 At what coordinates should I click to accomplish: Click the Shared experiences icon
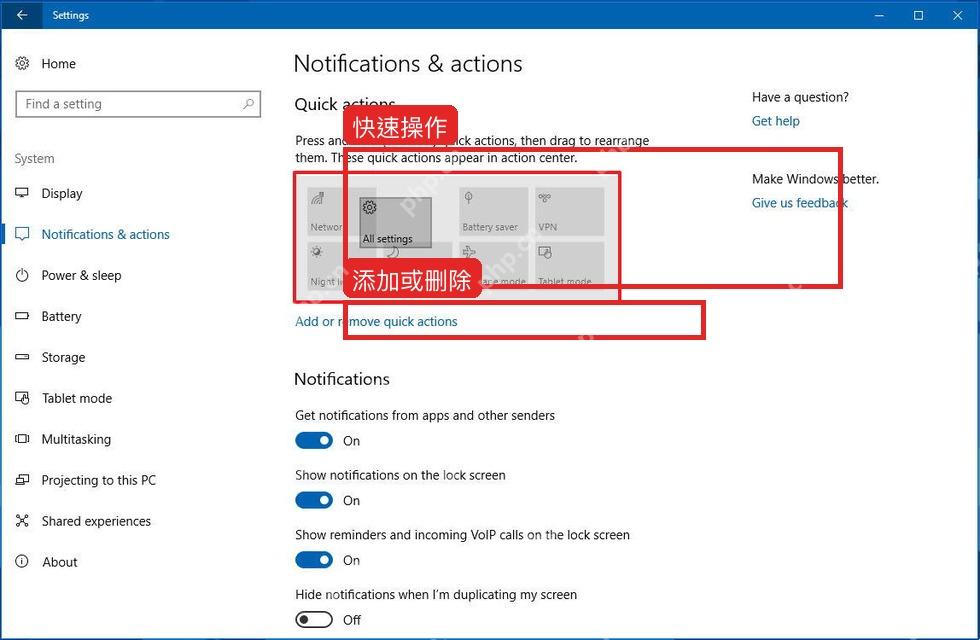coord(22,521)
